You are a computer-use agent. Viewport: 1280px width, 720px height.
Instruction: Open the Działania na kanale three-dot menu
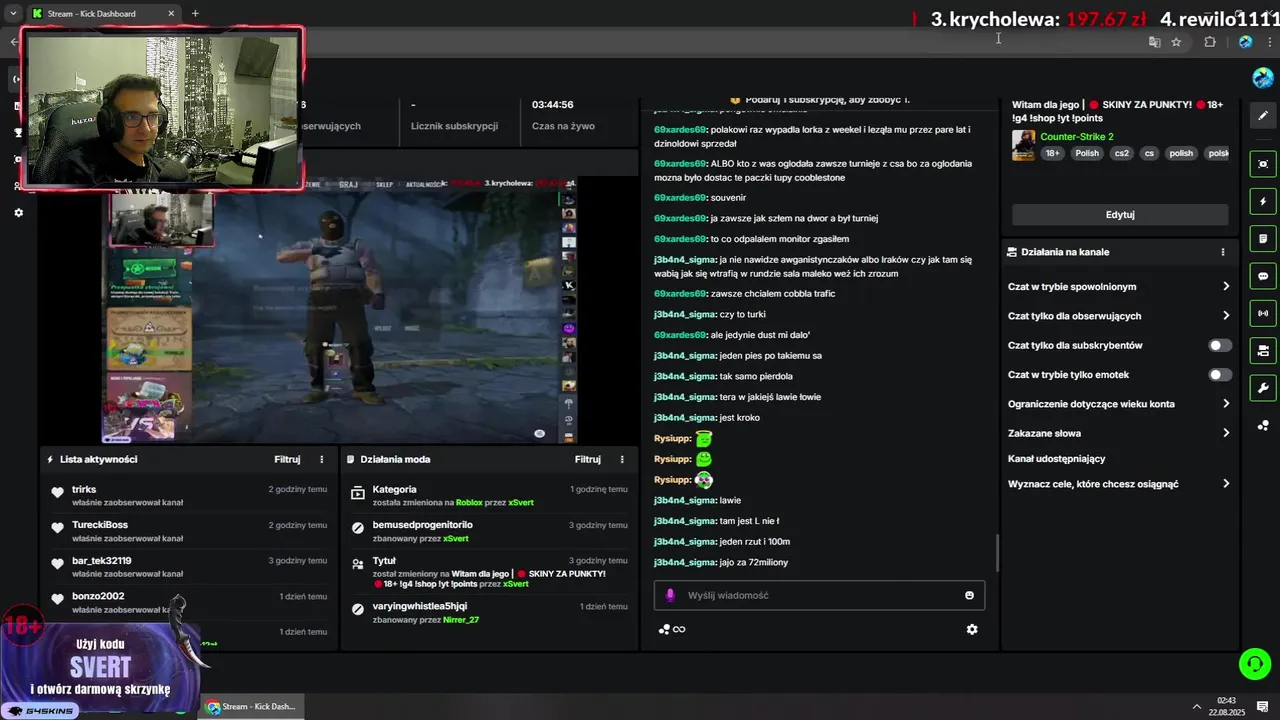click(x=1222, y=252)
